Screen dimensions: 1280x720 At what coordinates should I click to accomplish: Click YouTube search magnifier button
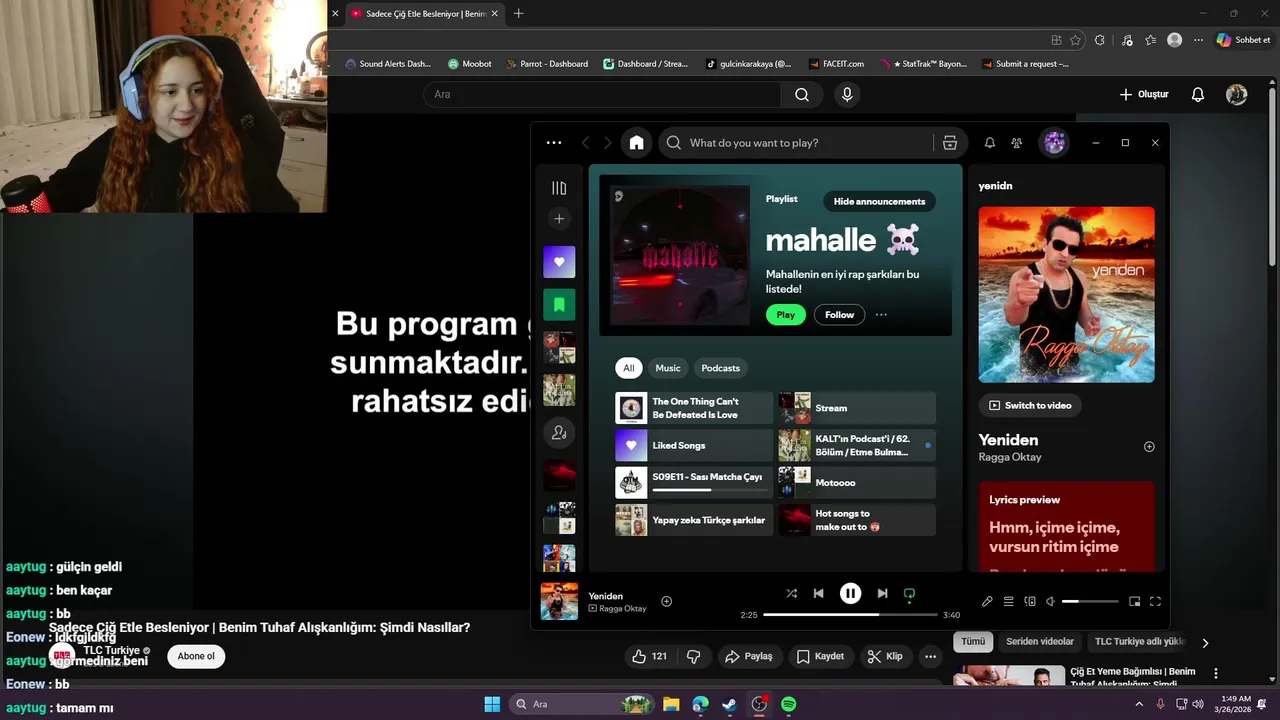[x=802, y=94]
